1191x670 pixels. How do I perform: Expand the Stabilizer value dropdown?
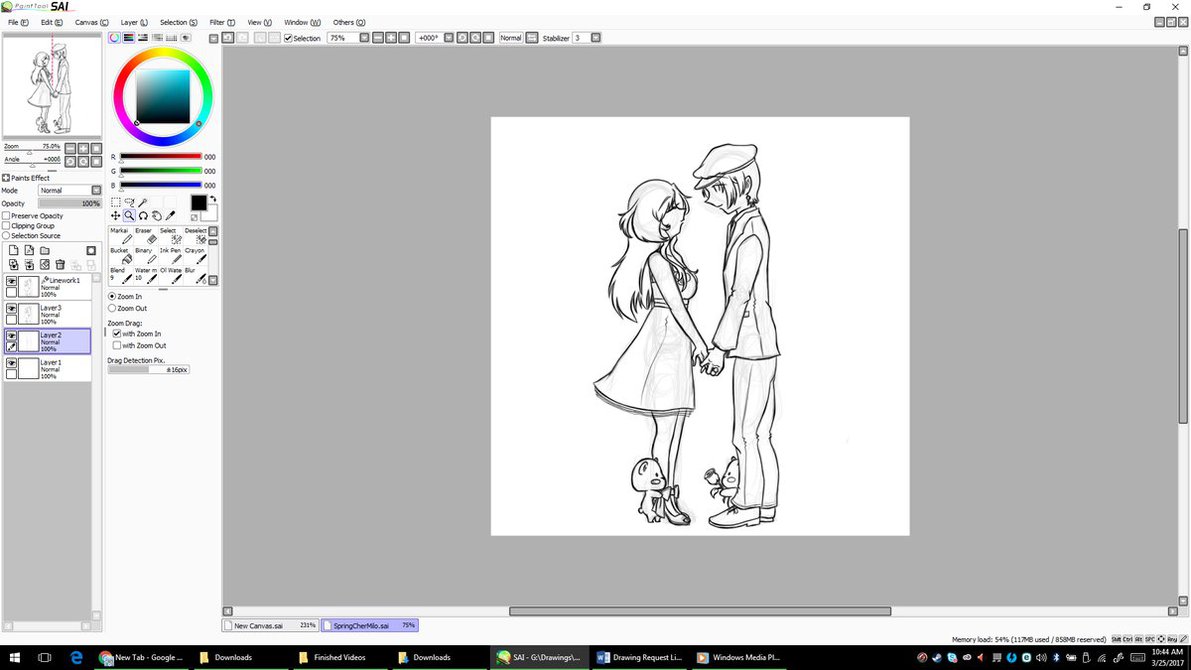tap(595, 38)
